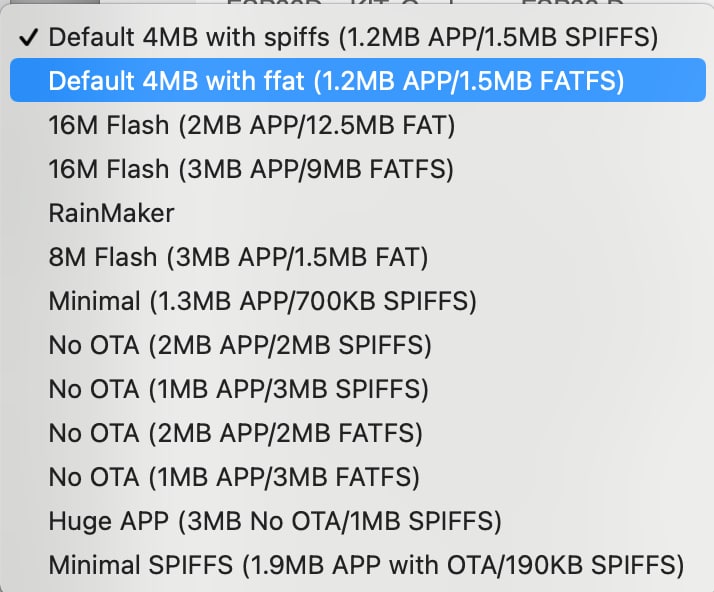The image size is (714, 592).
Task: Pick Minimal (1.3MB APP/700KB SPIFFS)
Action: 262,301
